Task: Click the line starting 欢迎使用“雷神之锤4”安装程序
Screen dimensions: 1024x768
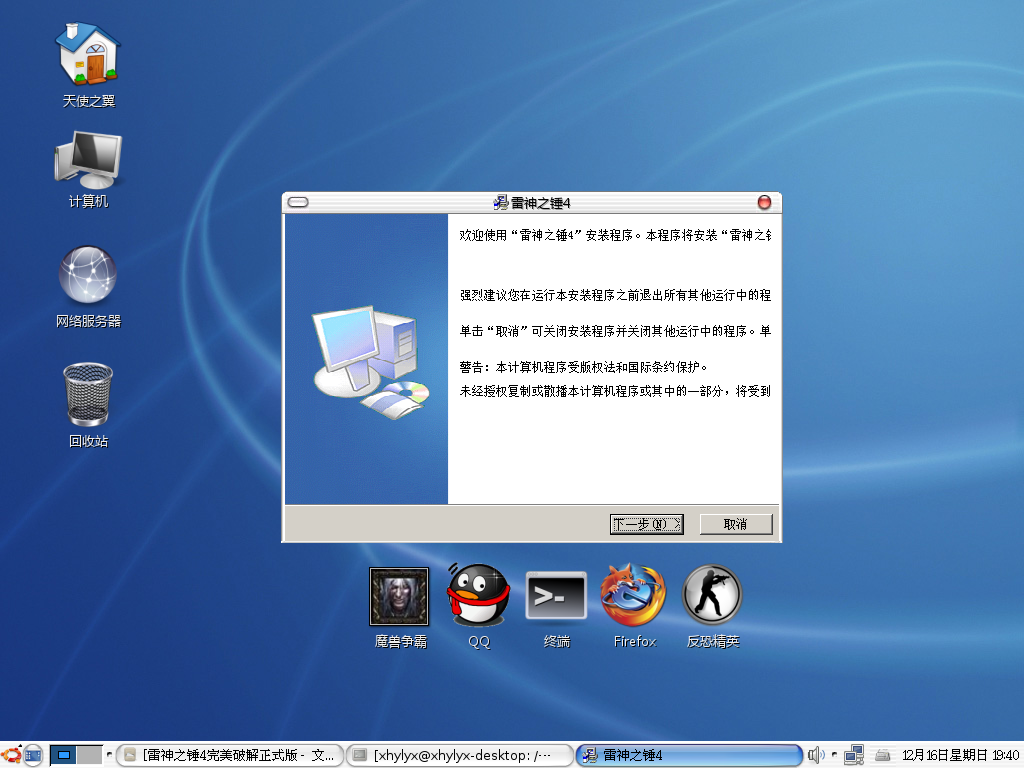Action: point(615,235)
